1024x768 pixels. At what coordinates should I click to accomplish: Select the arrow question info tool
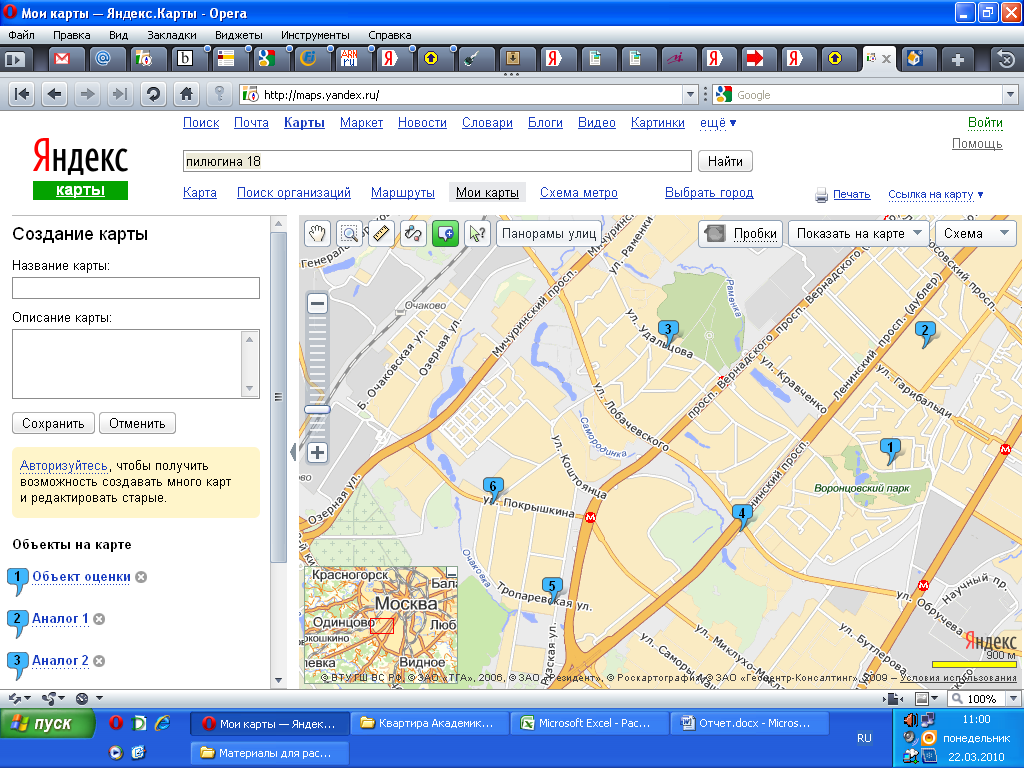point(477,233)
